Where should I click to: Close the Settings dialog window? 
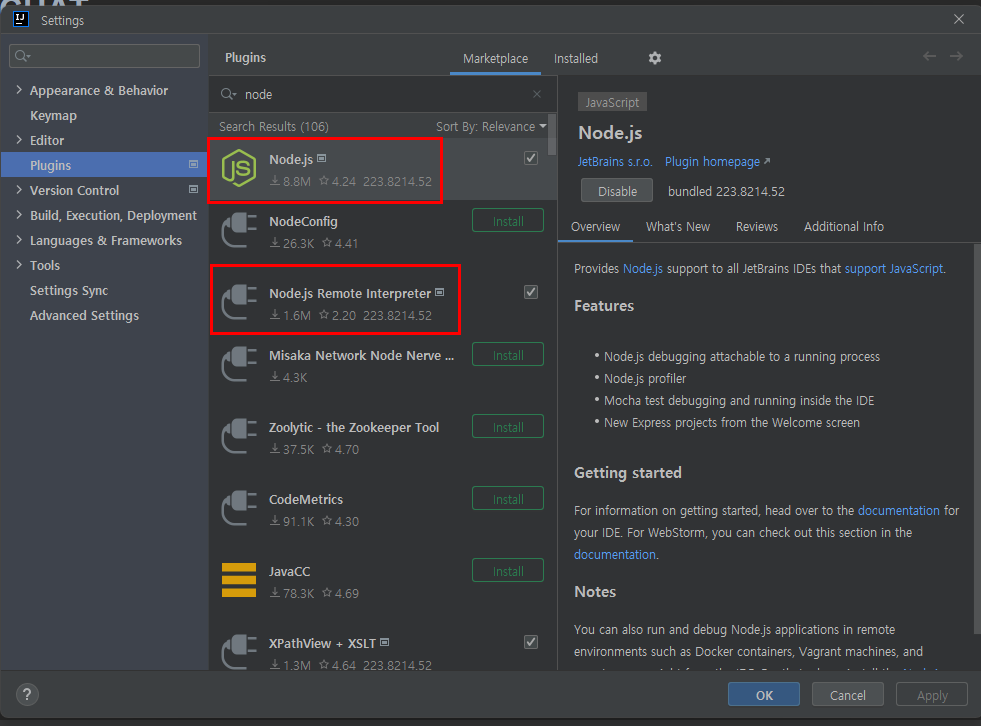click(958, 19)
